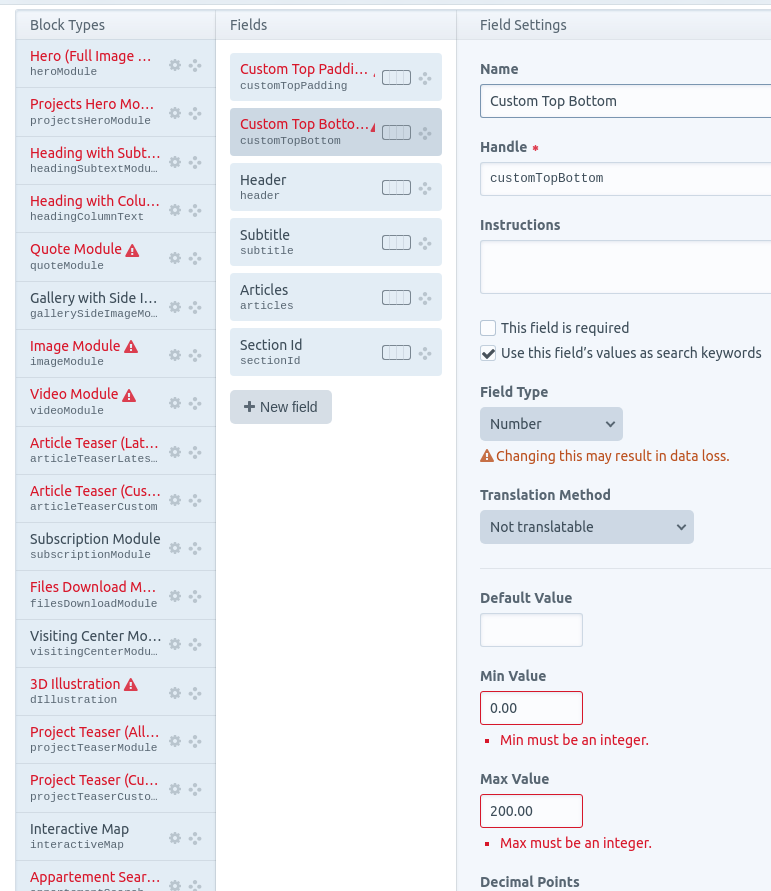Click the Max Value input box

tap(531, 810)
